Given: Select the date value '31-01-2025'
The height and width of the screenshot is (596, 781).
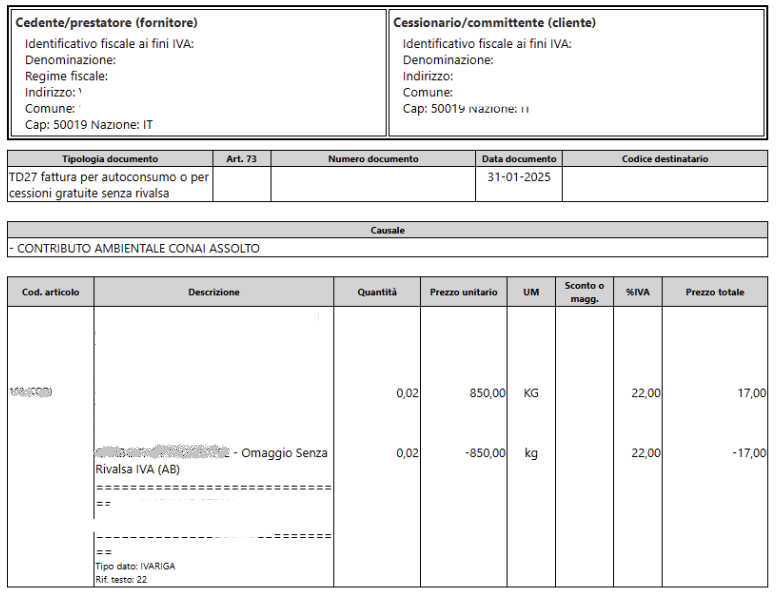Looking at the screenshot, I should coord(519,177).
